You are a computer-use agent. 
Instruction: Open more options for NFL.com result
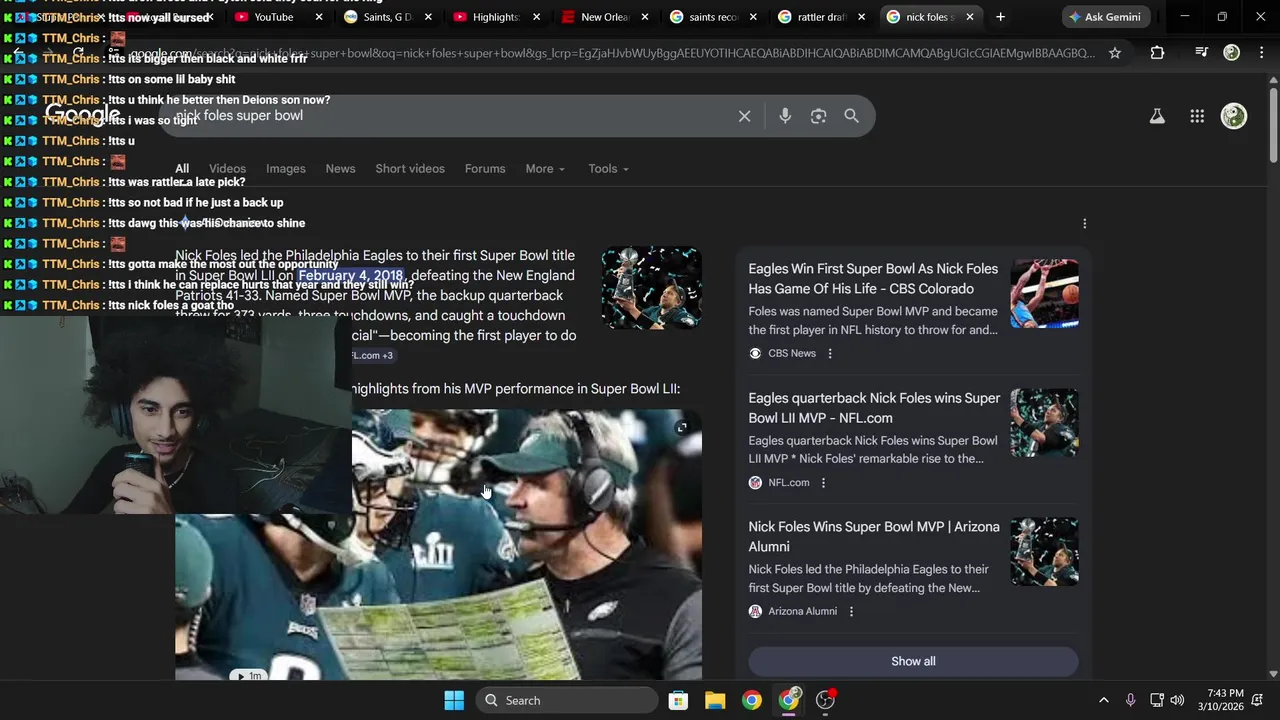pyautogui.click(x=823, y=482)
